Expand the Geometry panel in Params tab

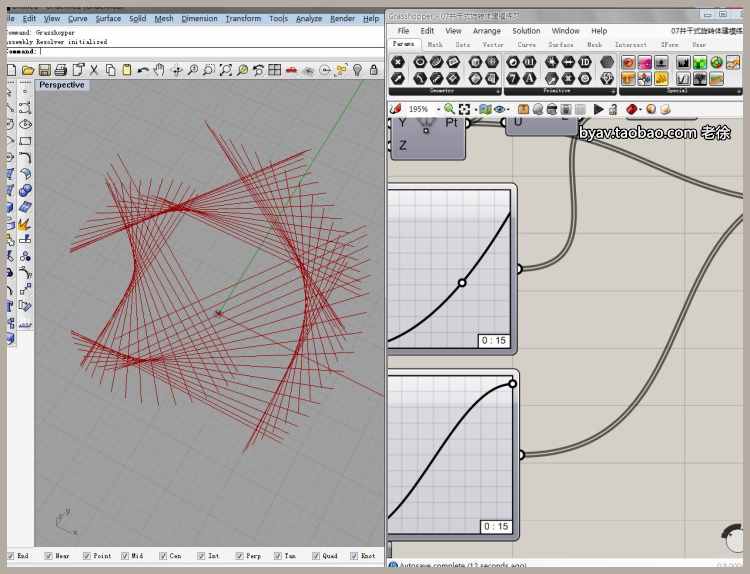pyautogui.click(x=497, y=91)
